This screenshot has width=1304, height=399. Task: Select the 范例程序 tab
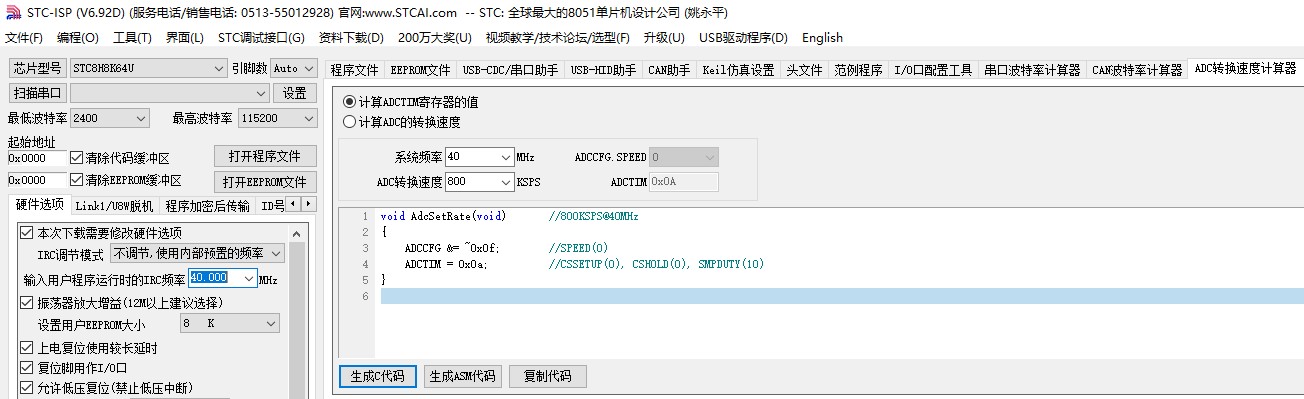click(x=858, y=70)
